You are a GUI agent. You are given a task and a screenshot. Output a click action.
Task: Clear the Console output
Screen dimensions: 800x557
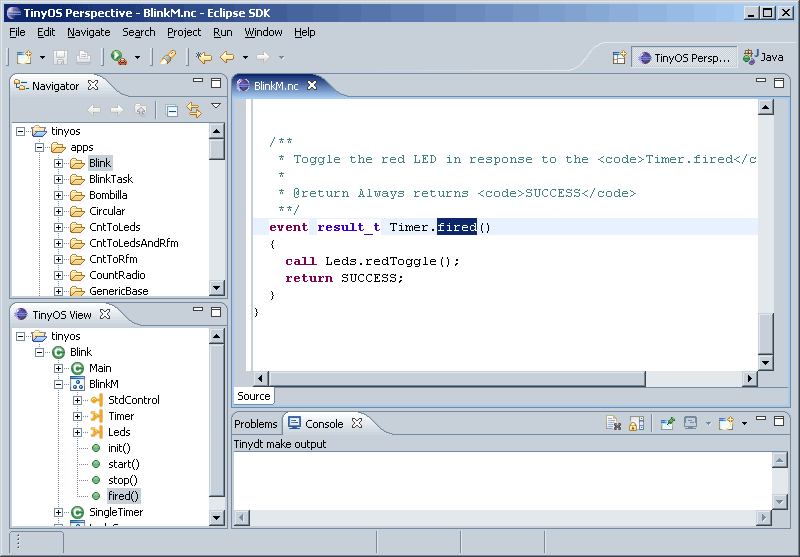(614, 424)
